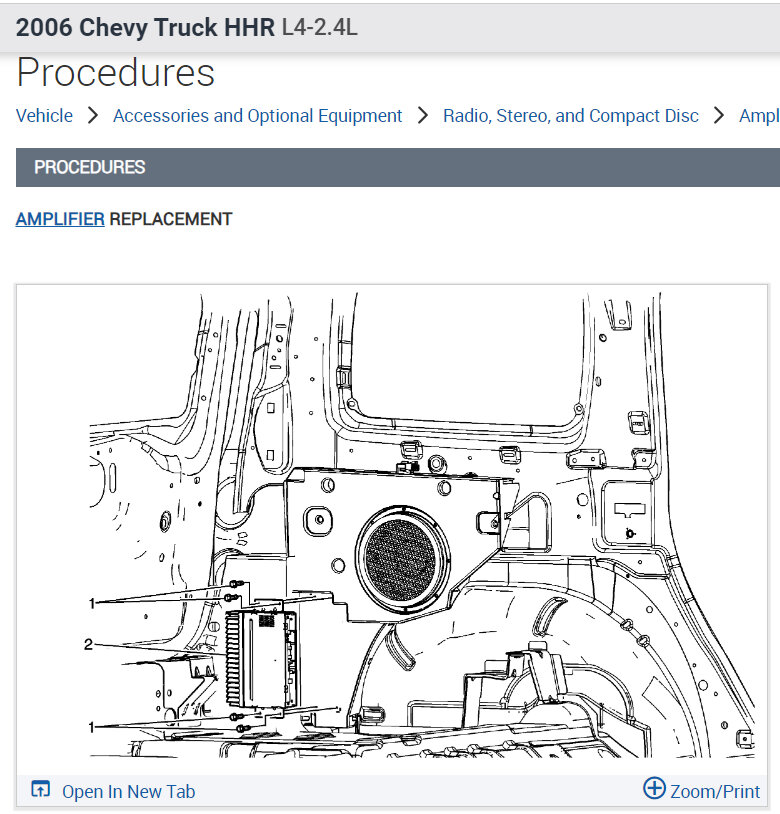Click the Zoom/Print plus circle icon

pyautogui.click(x=654, y=788)
